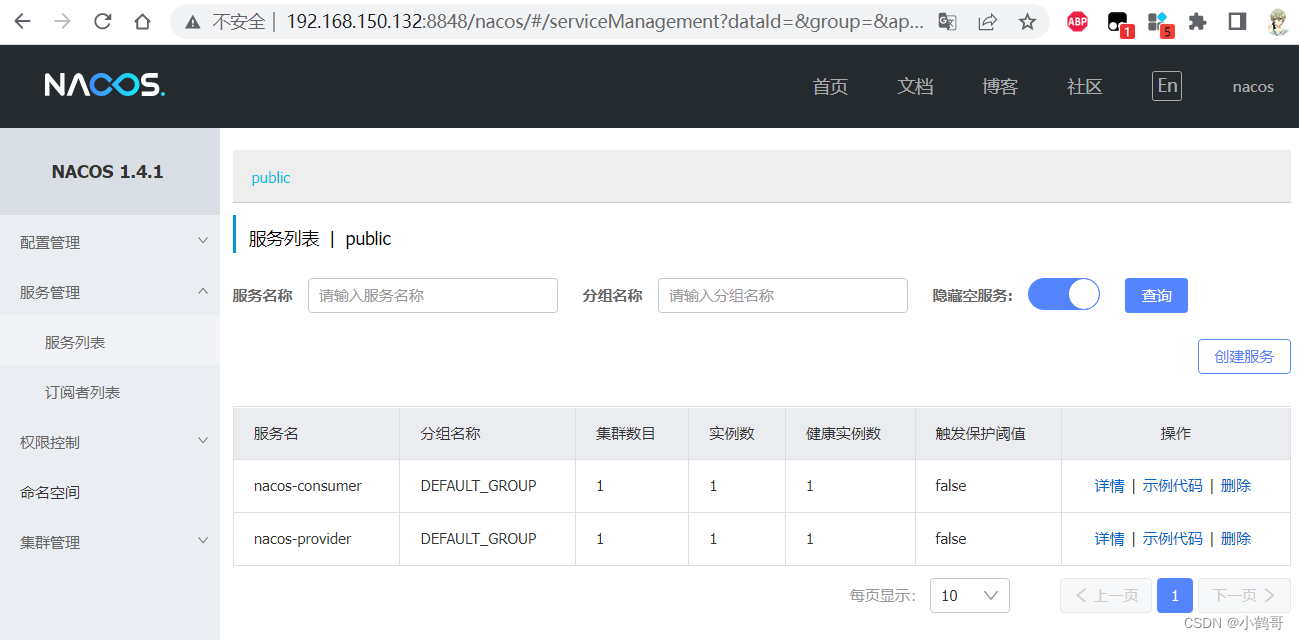
Task: Click the 健康实例数 column header
Action: (x=844, y=434)
